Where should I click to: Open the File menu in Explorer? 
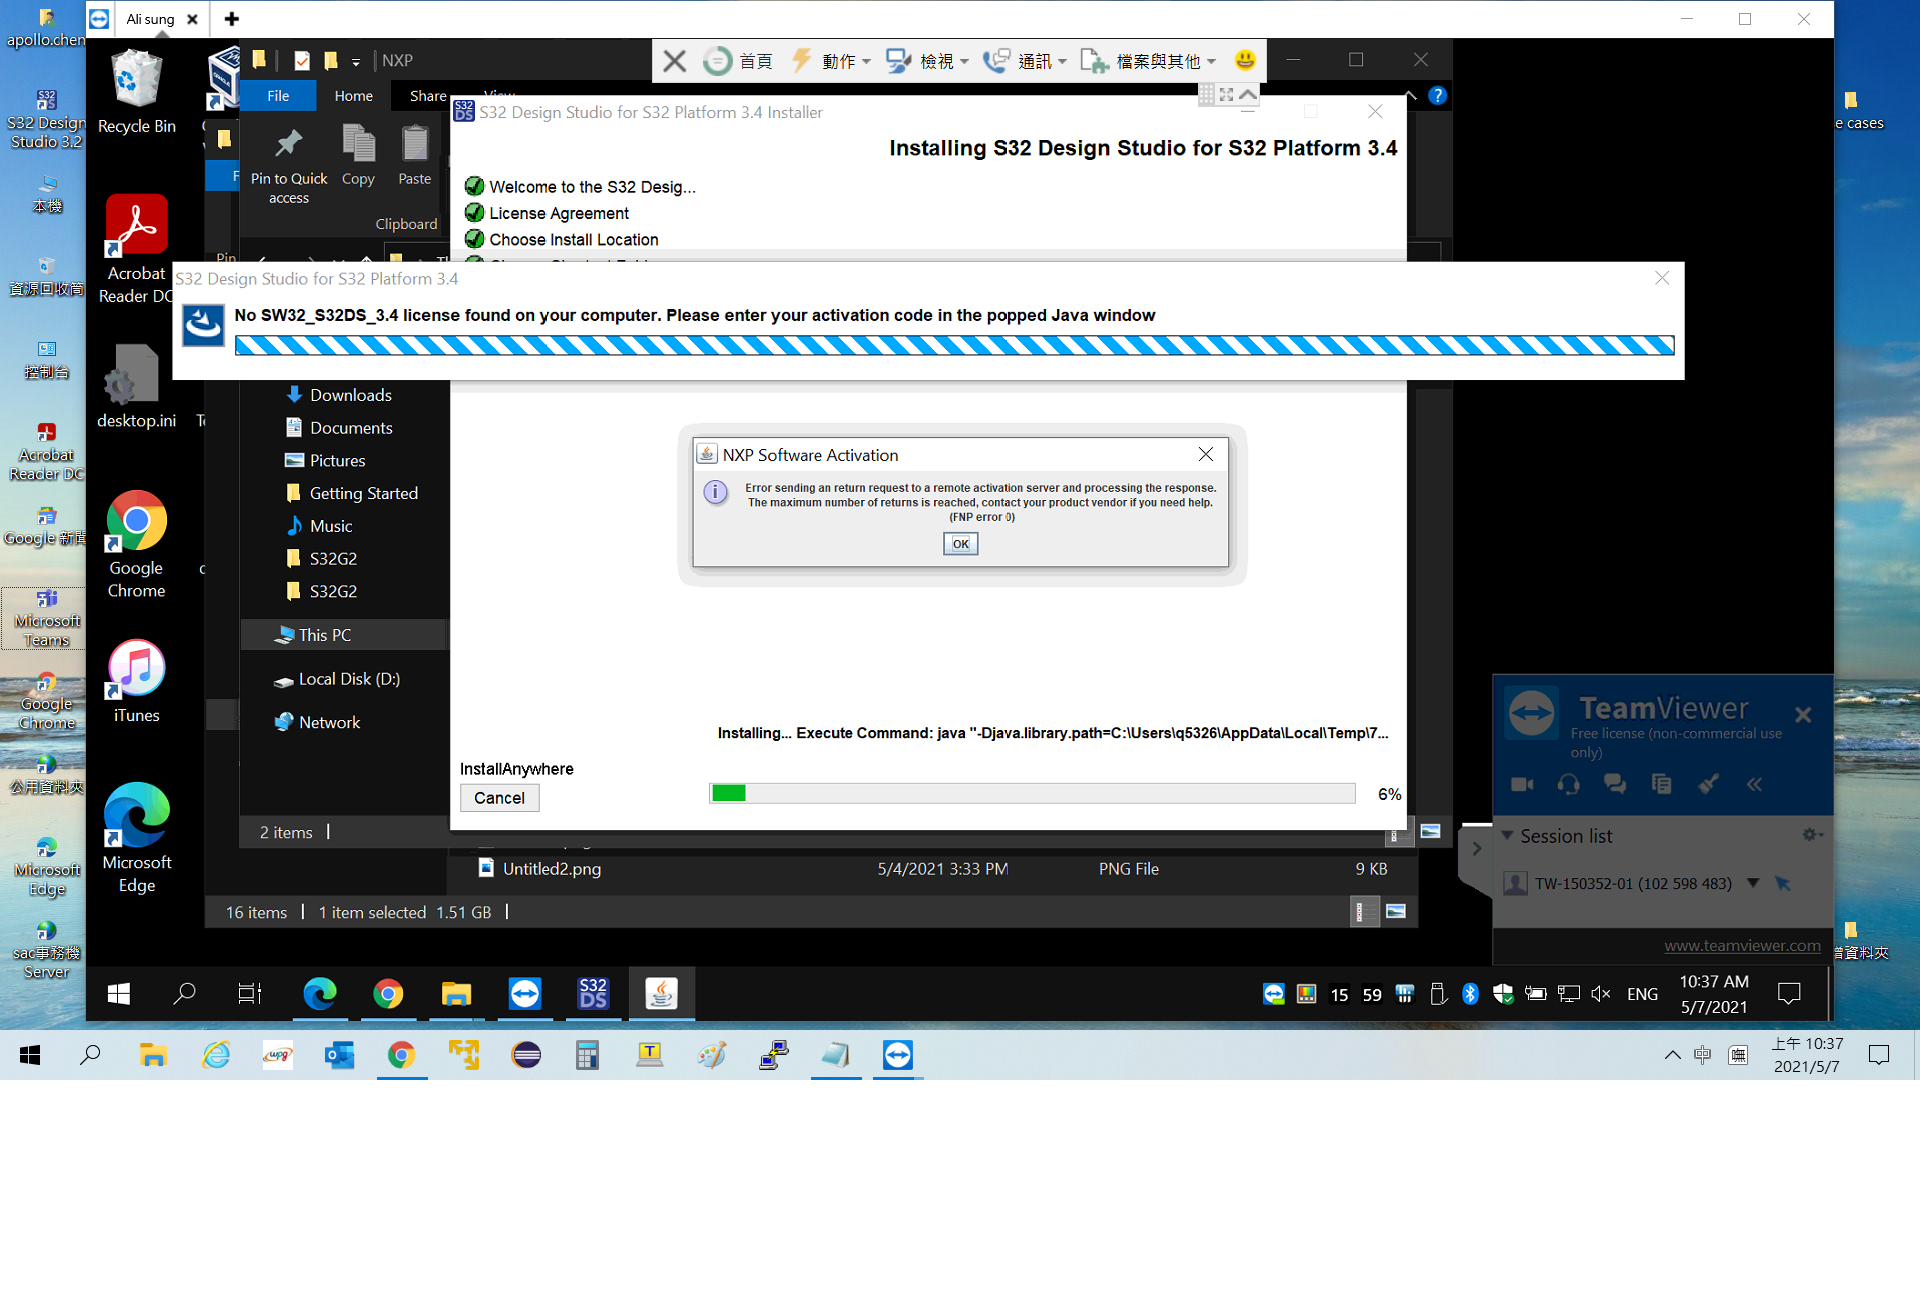point(278,95)
